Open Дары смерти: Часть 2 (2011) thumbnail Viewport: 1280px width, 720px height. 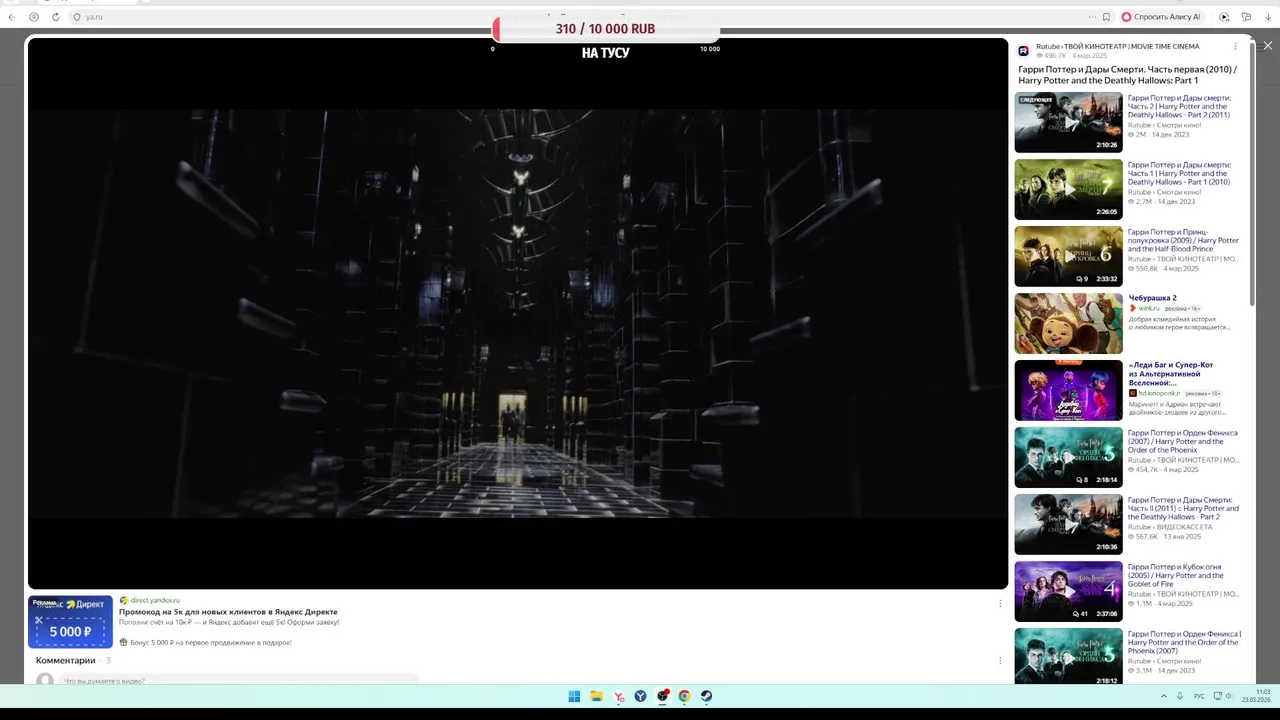click(1068, 122)
